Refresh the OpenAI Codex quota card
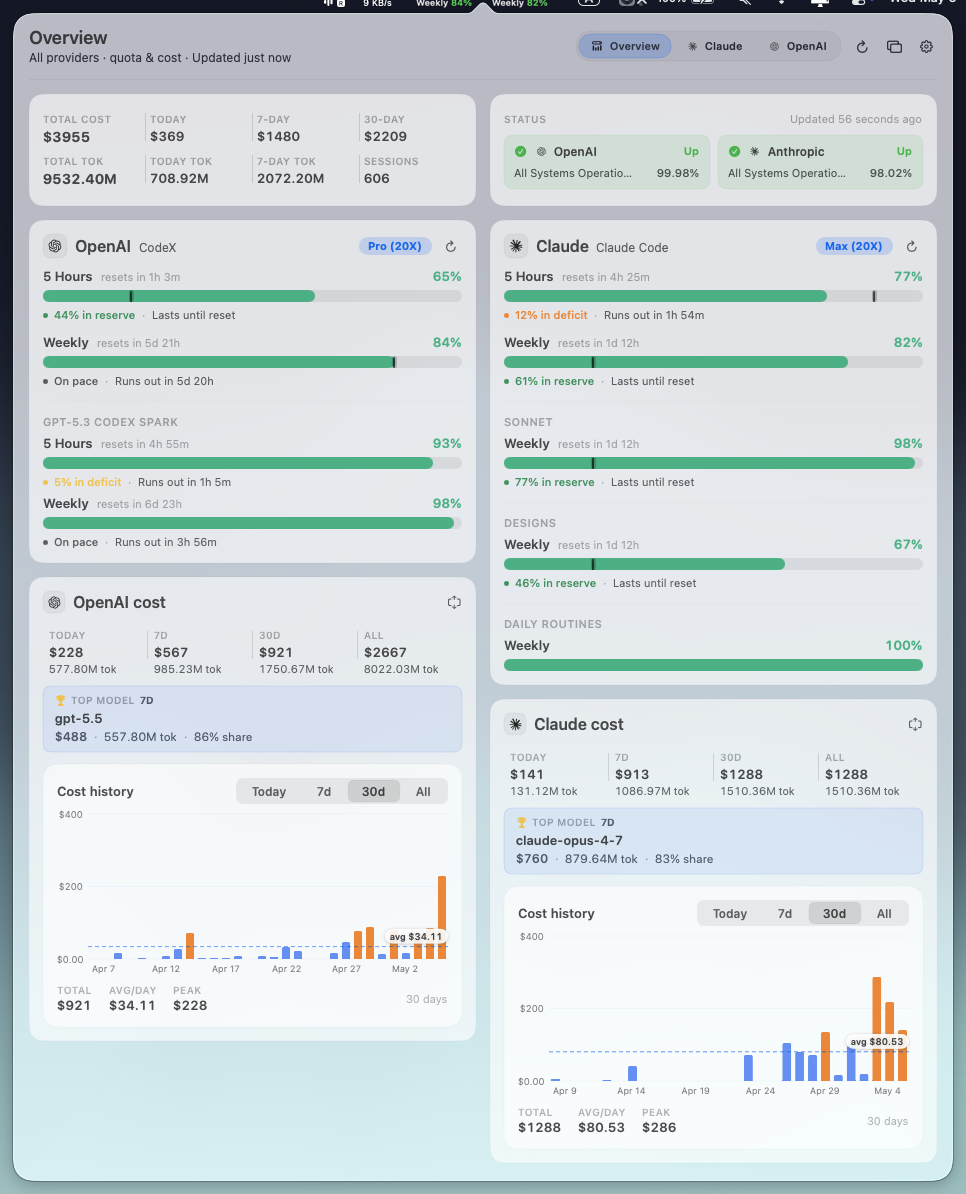Screen dimensions: 966x1194 (x=451, y=246)
